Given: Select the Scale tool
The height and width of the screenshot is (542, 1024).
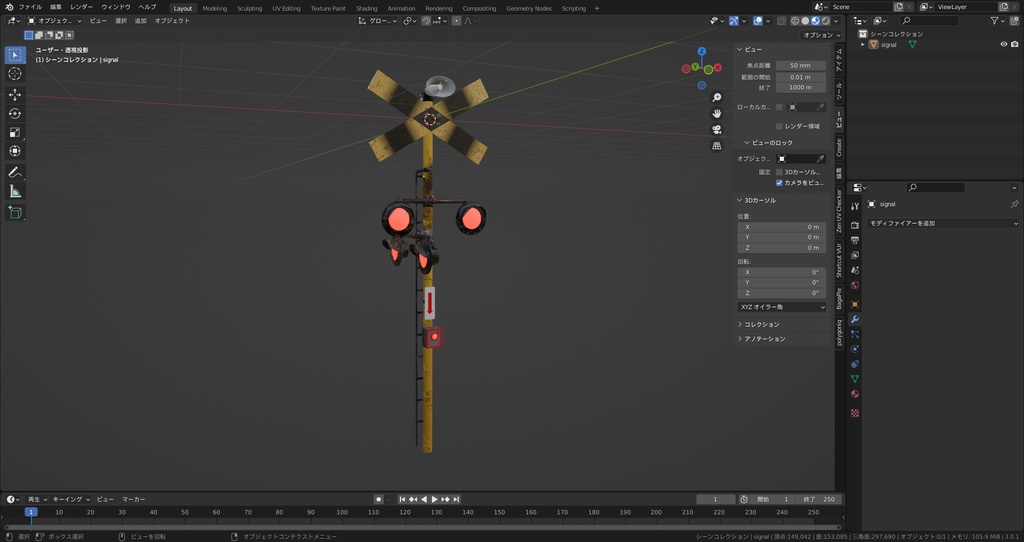Looking at the screenshot, I should coord(15,132).
